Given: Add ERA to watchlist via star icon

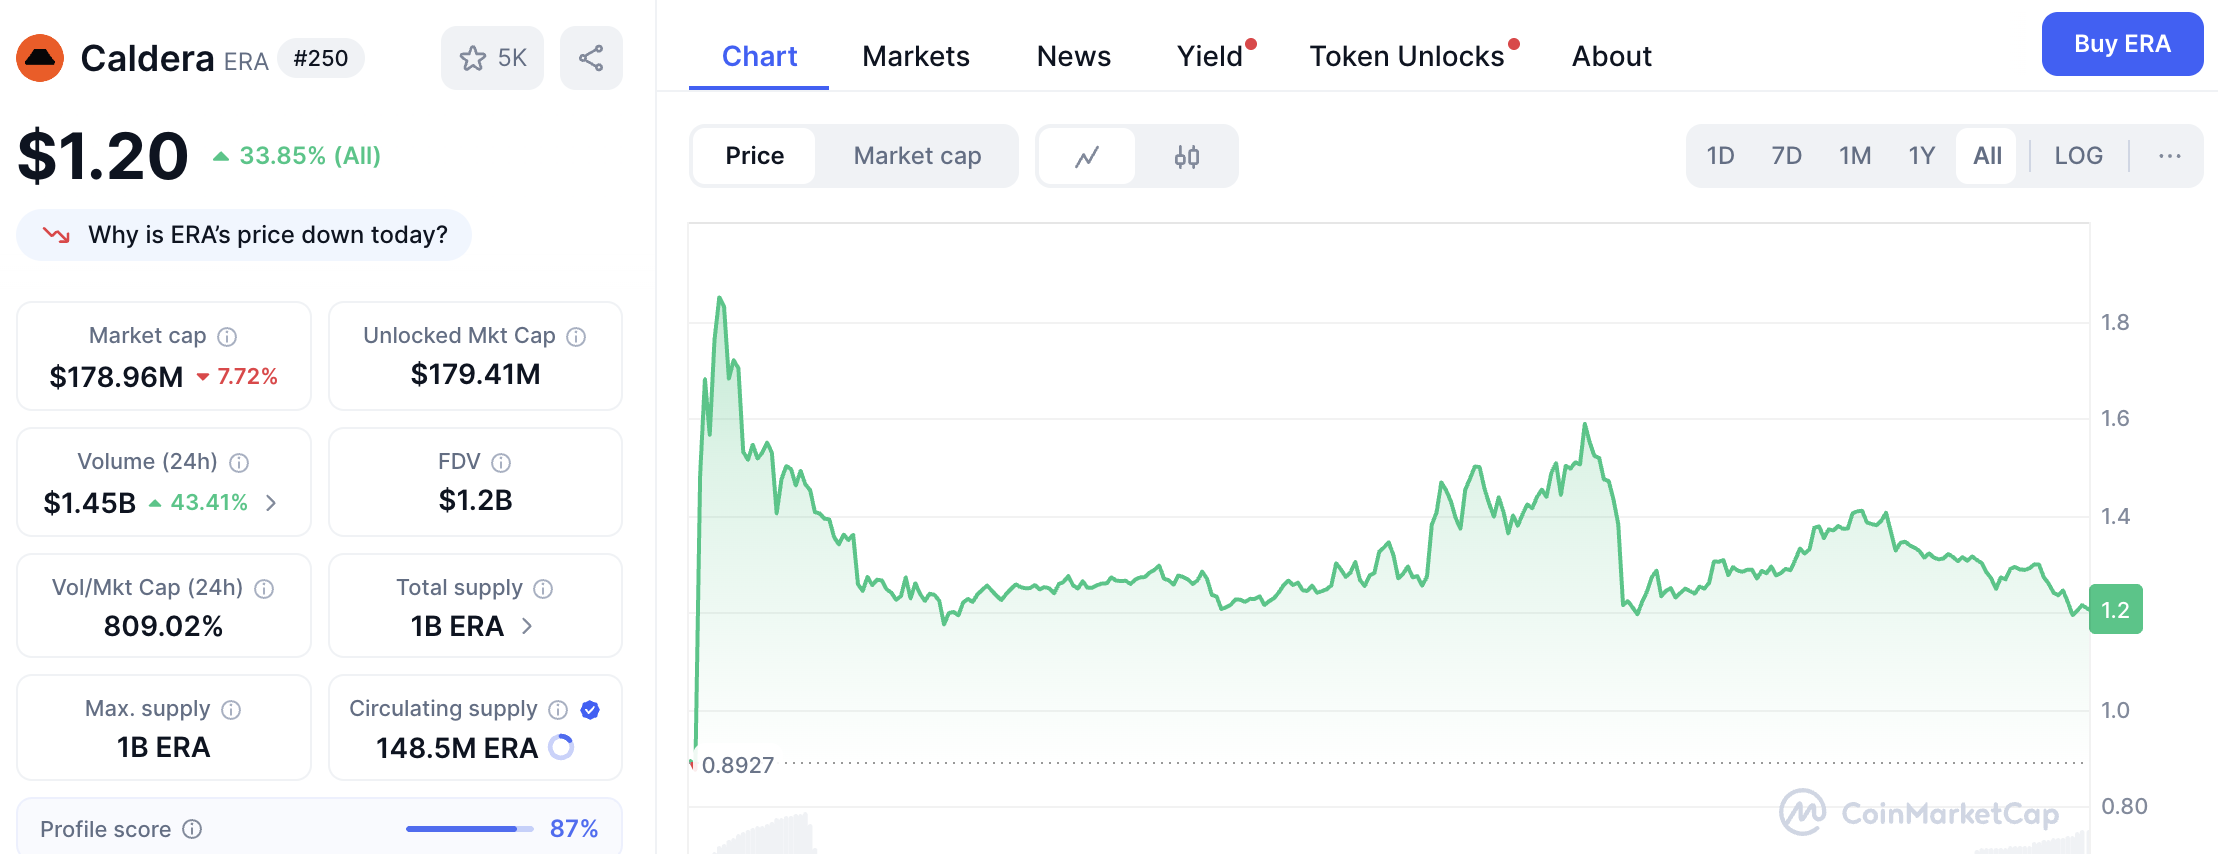Looking at the screenshot, I should pyautogui.click(x=471, y=57).
